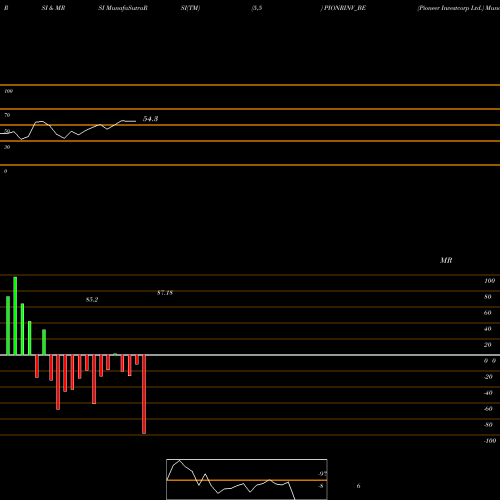Click the lone green bar before red bars
The width and height of the screenshot is (500, 500).
tap(44, 342)
